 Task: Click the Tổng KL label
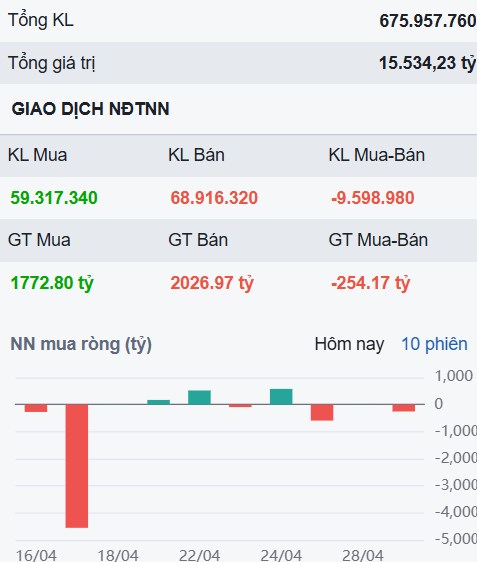coord(40,20)
